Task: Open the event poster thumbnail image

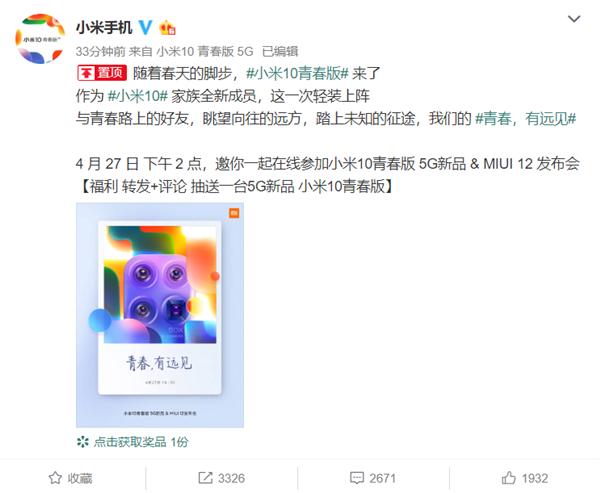Action: [x=160, y=315]
